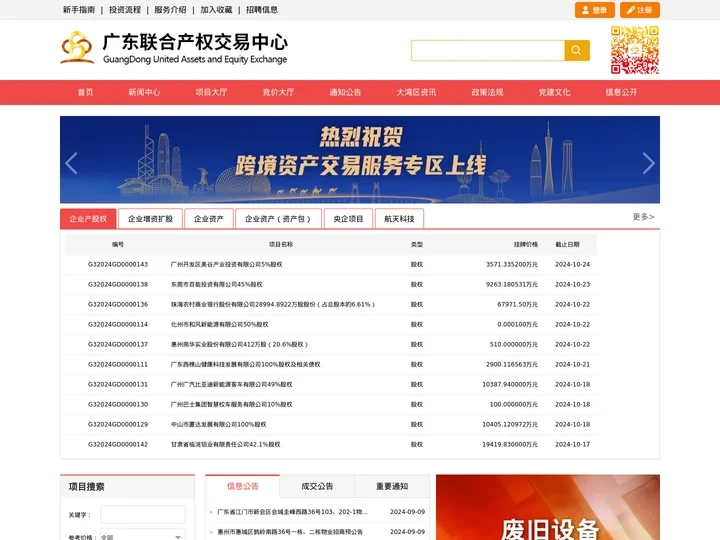Image resolution: width=720 pixels, height=540 pixels.
Task: Click price 19419.830000万元 cell
Action: [x=510, y=444]
